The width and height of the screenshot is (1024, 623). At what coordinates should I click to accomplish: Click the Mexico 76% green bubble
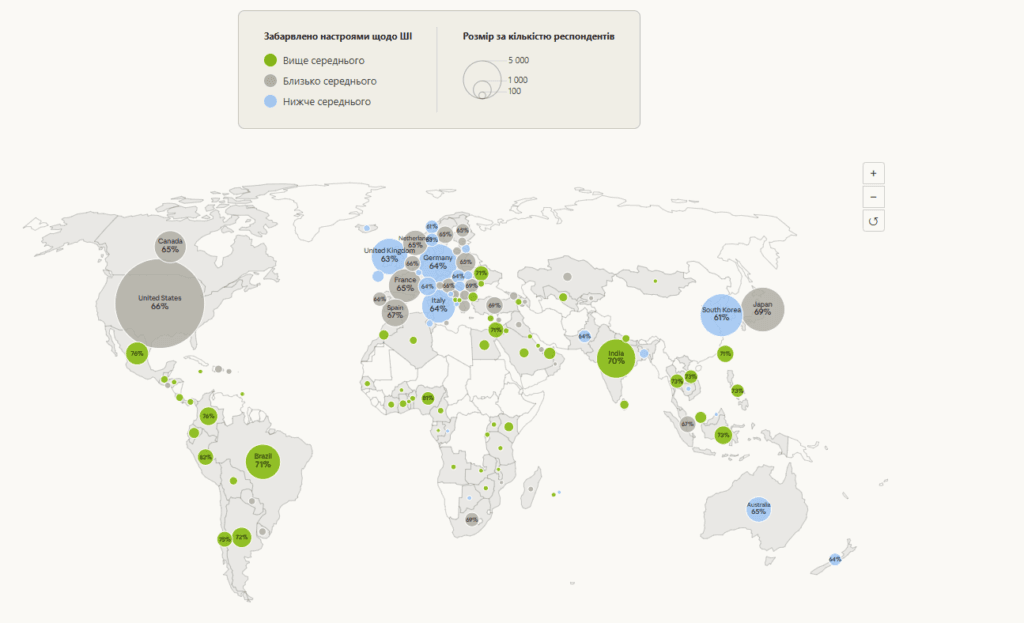(137, 353)
